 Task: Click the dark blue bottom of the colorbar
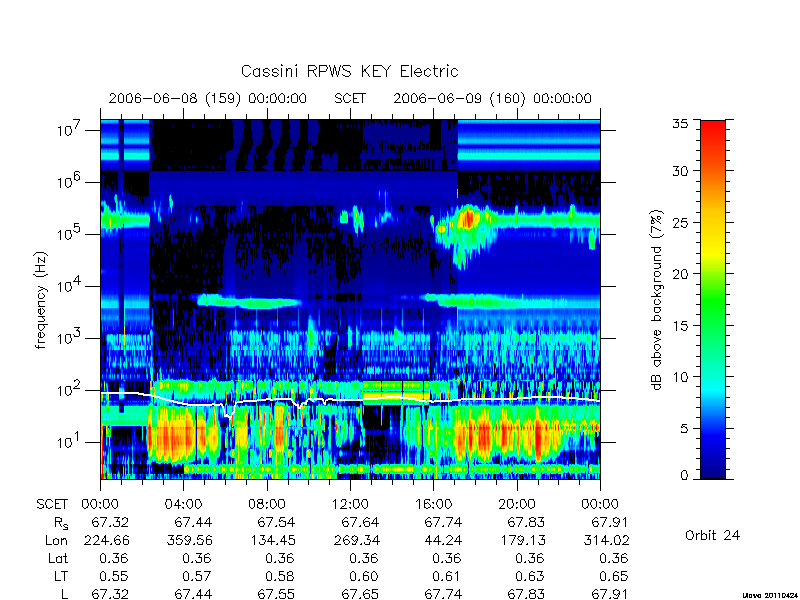[713, 467]
